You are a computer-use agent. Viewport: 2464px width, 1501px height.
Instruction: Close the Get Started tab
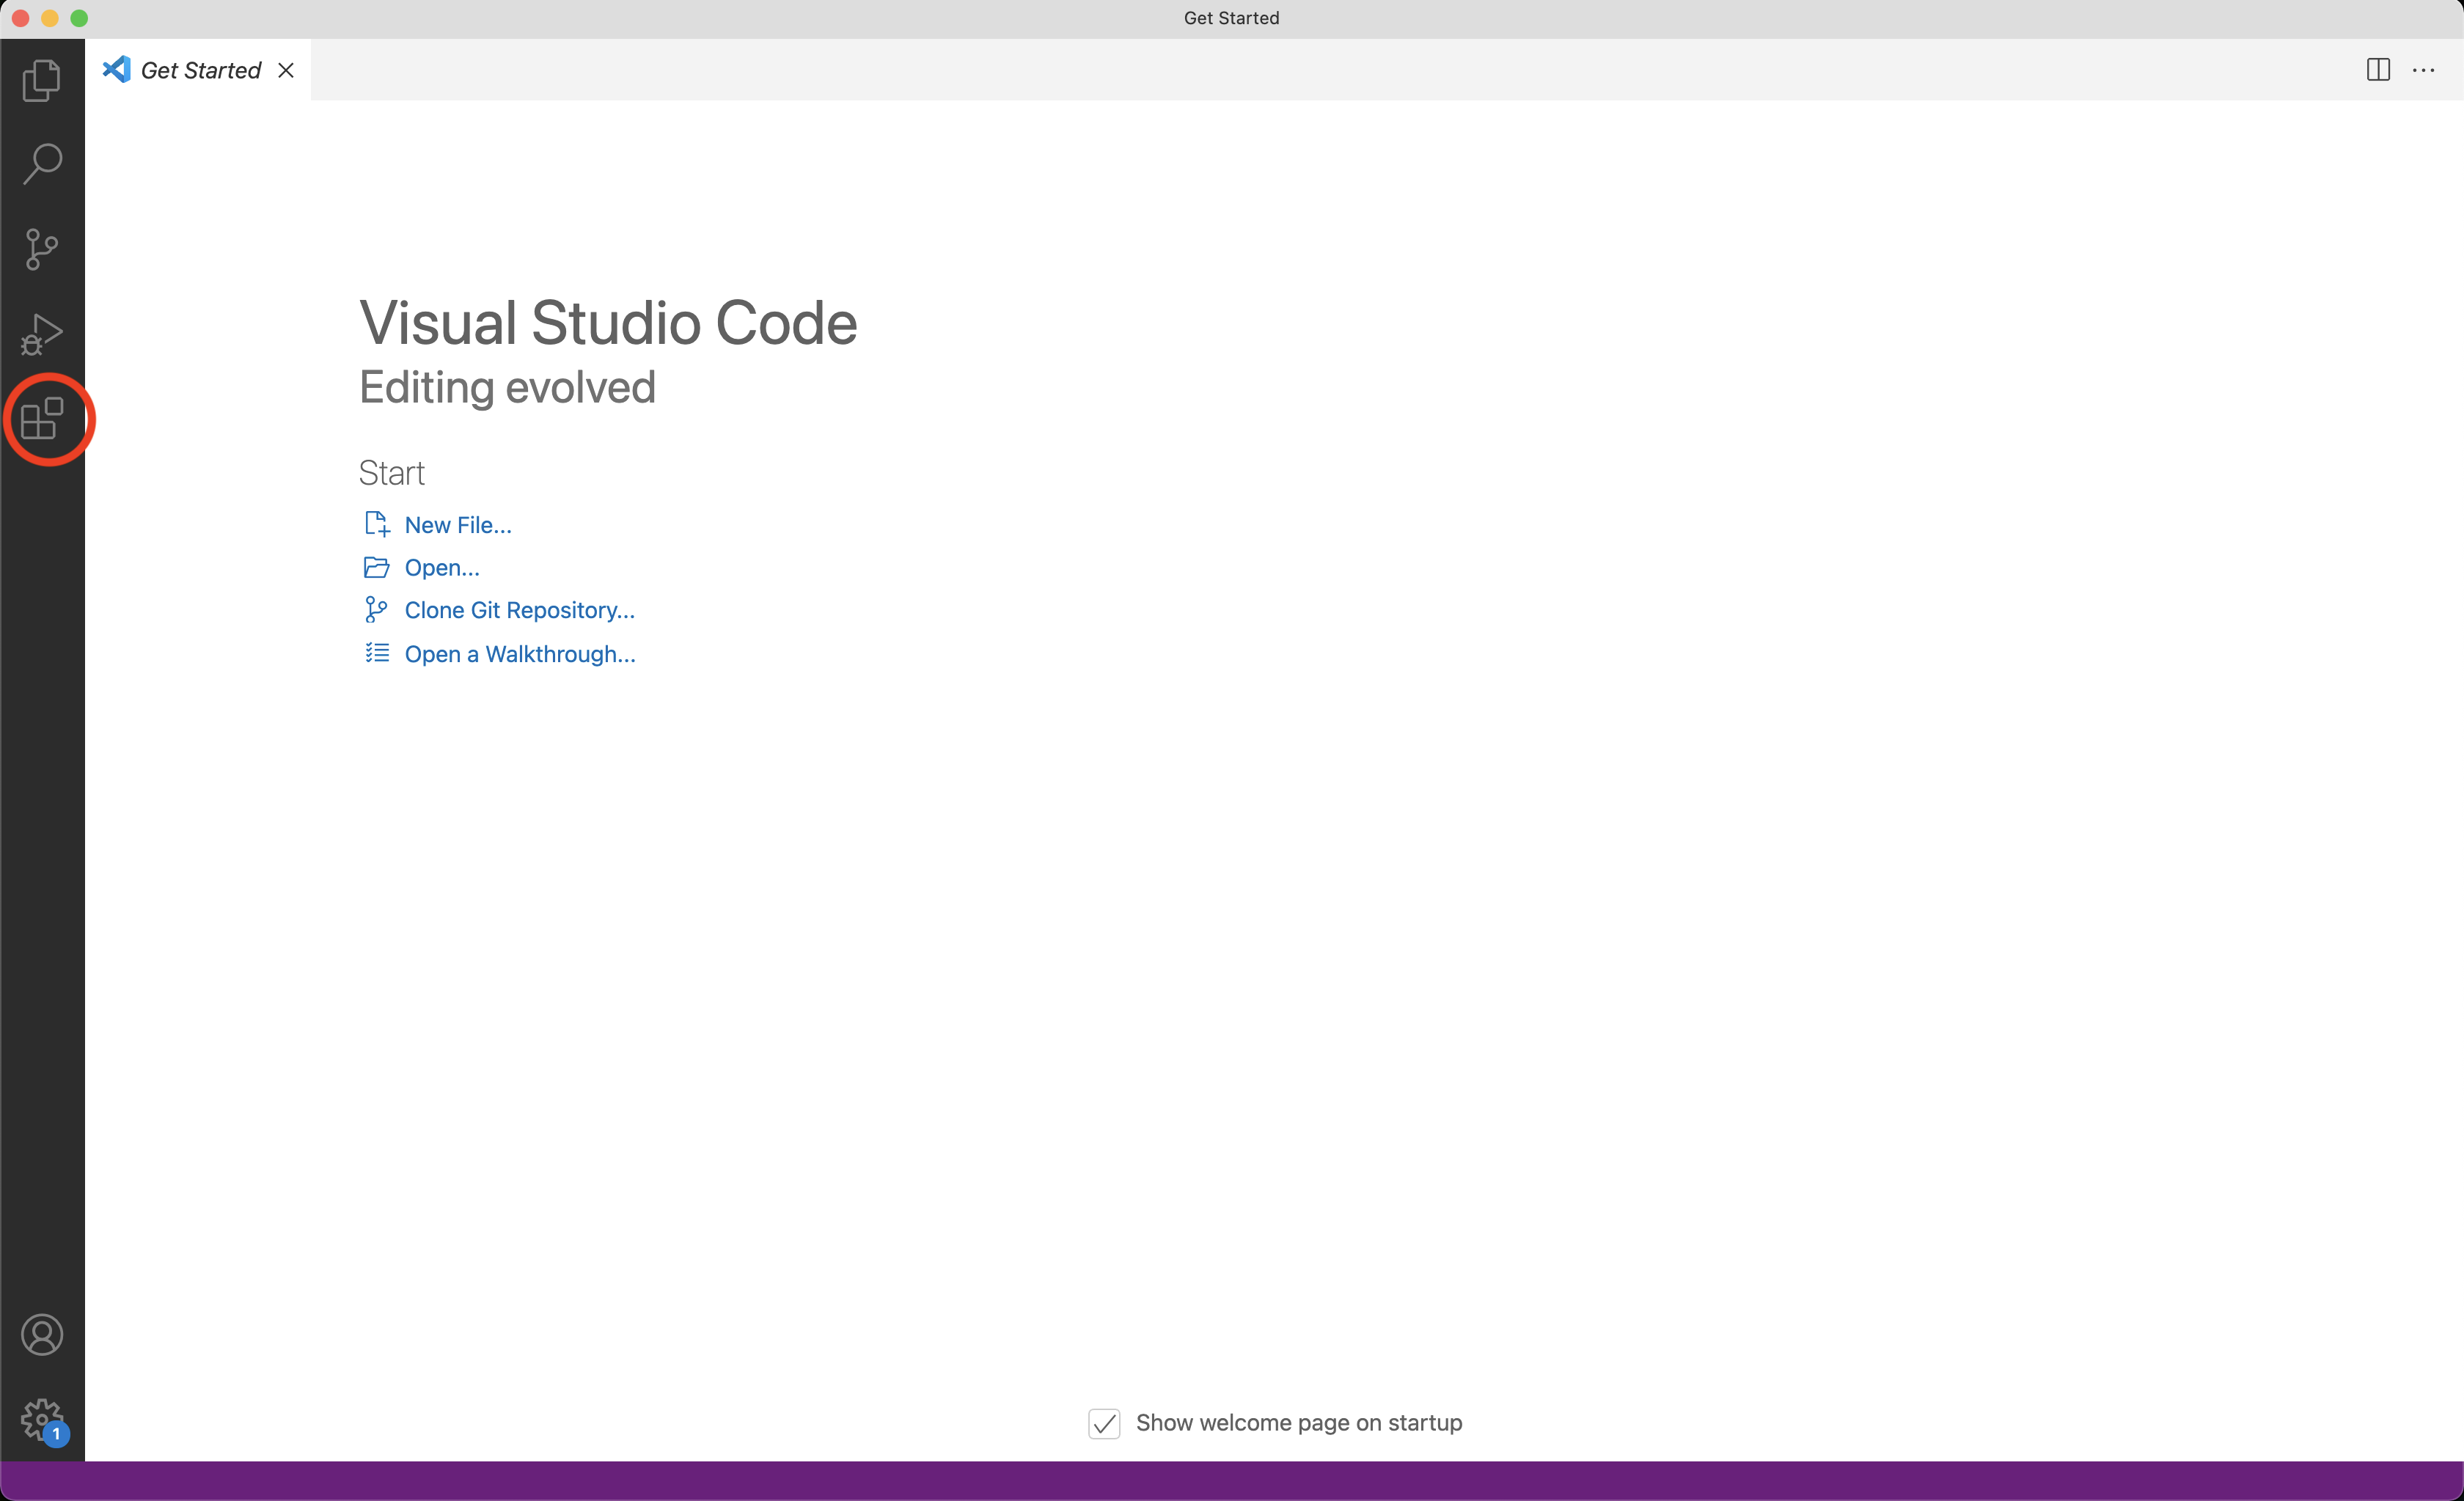286,70
